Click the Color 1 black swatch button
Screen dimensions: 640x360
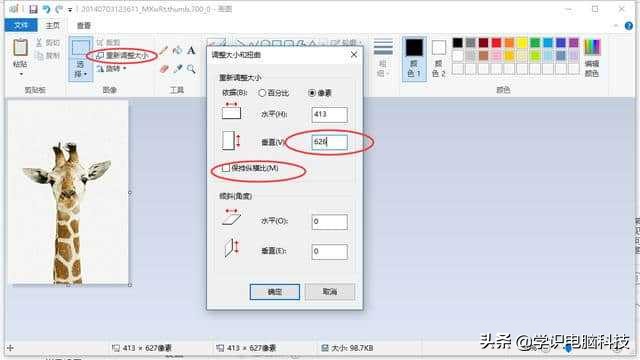(414, 59)
